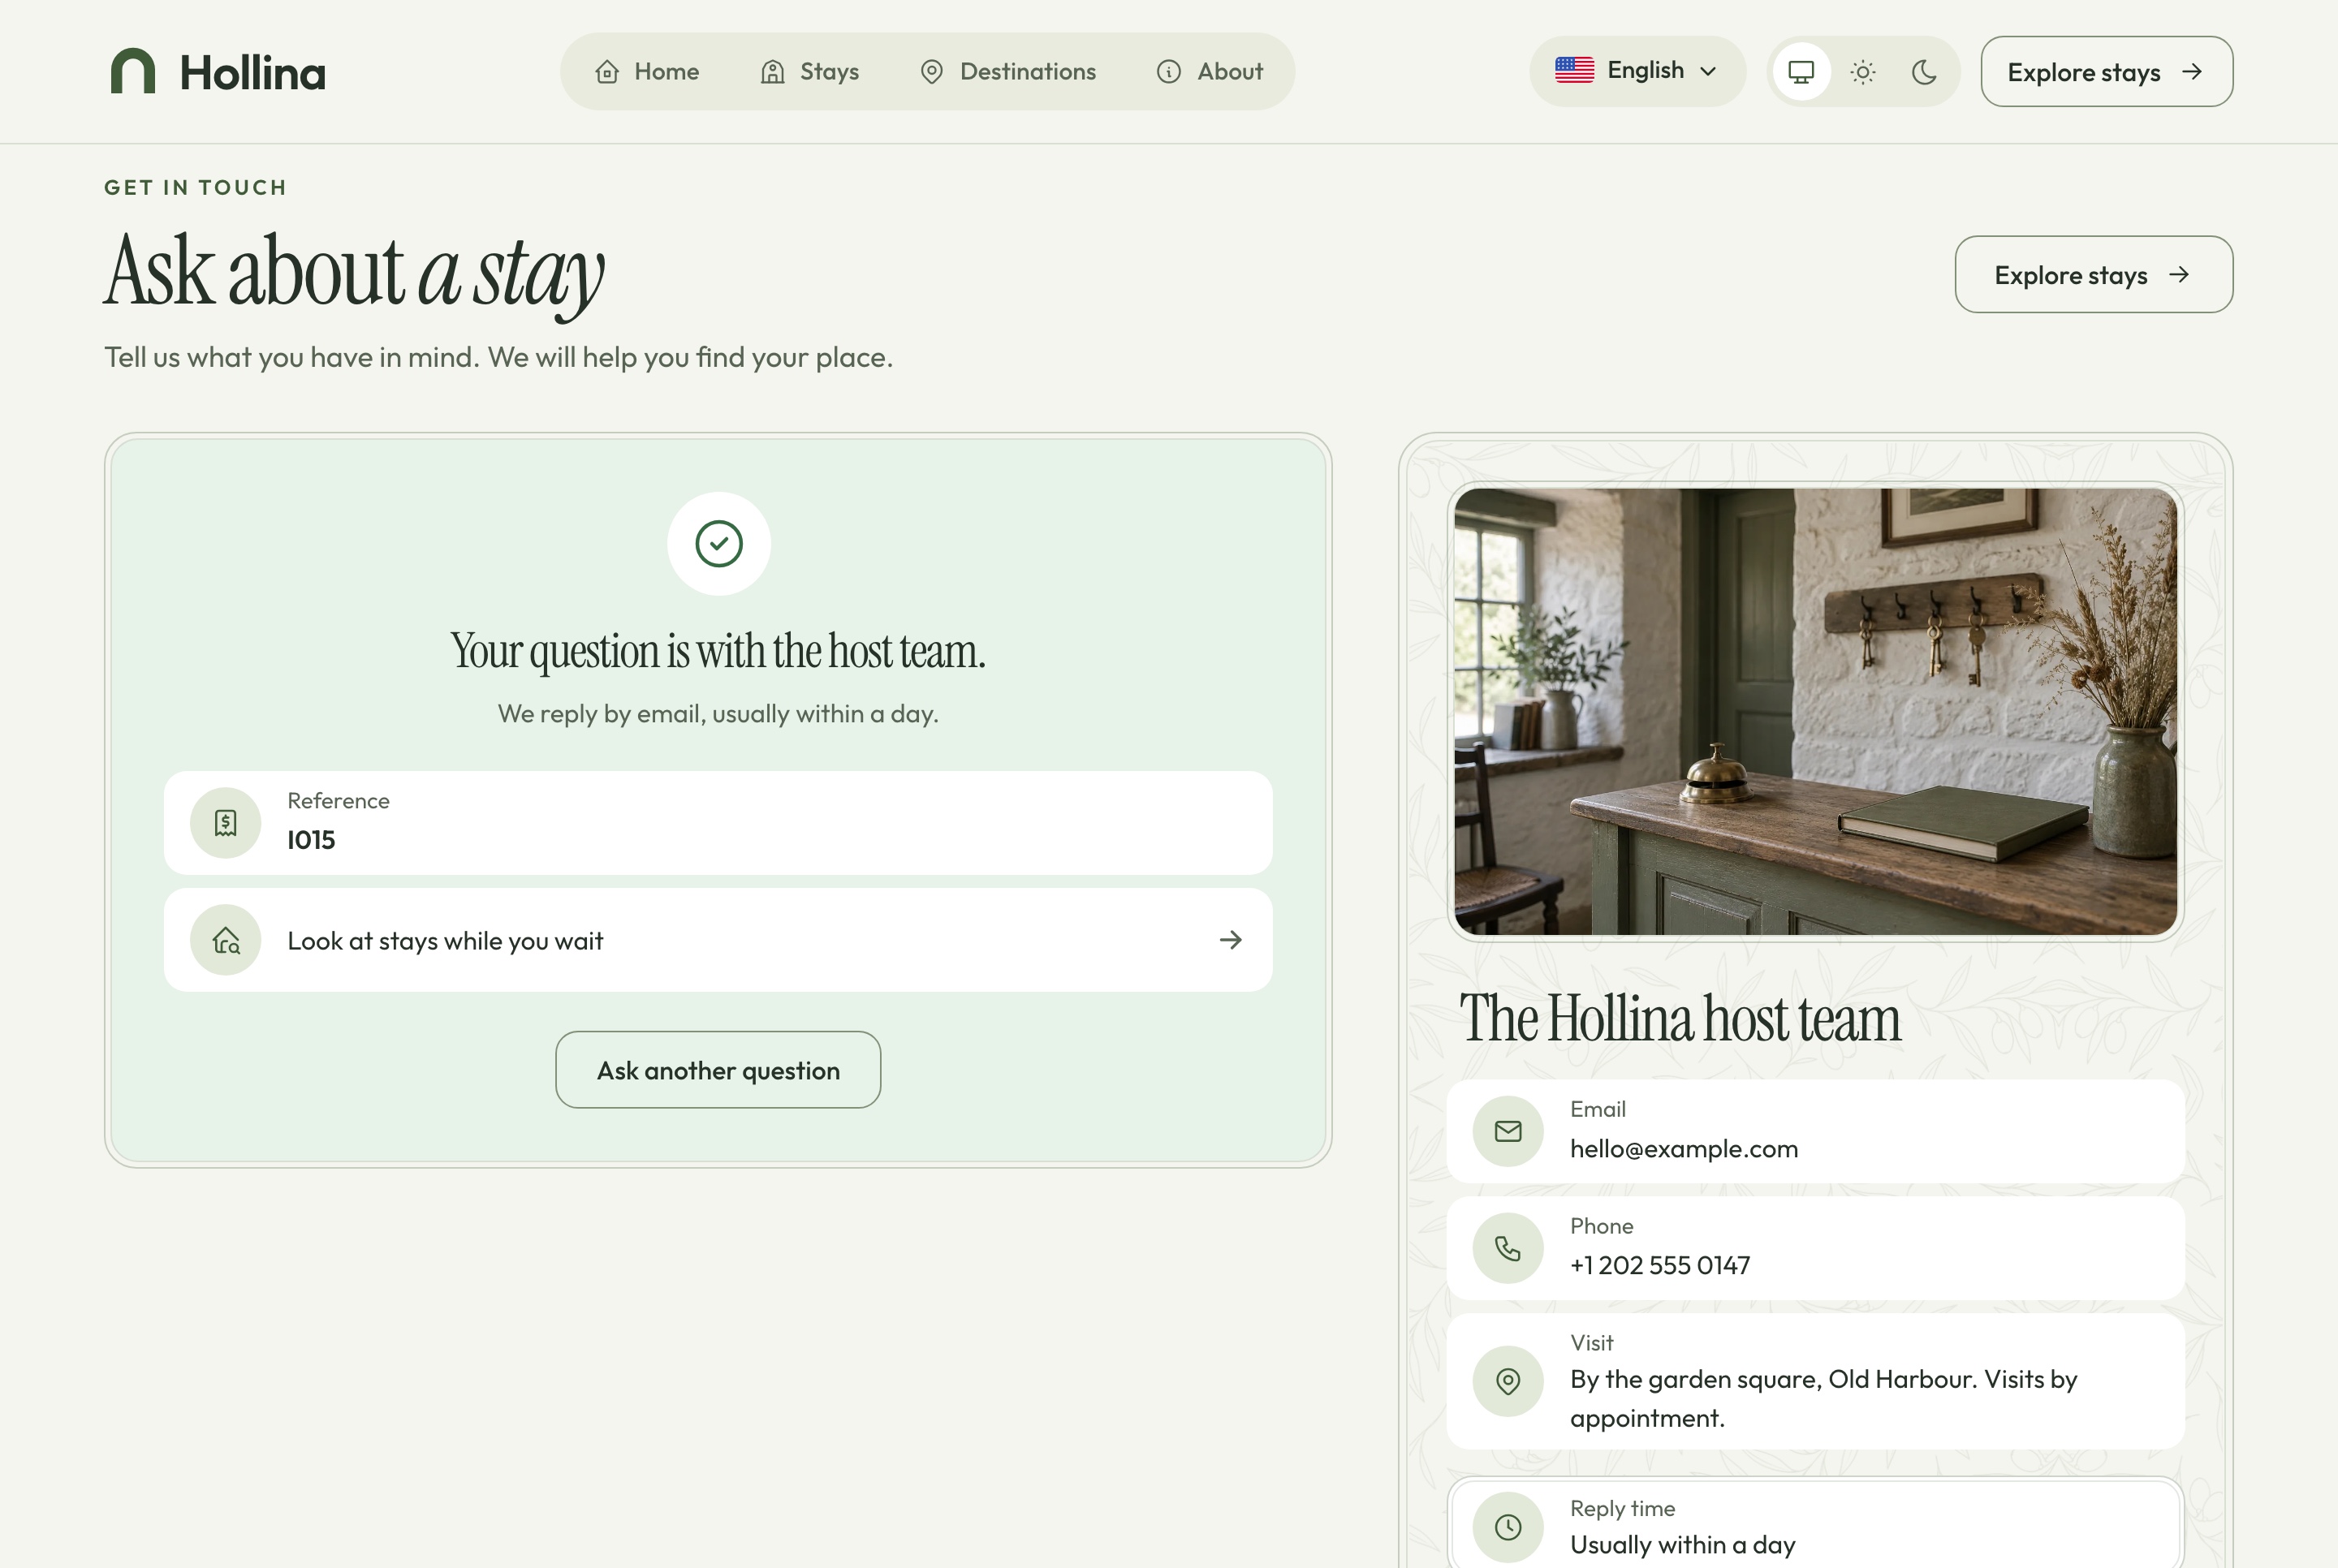Click the phone handset icon
The image size is (2338, 1568).
(x=1508, y=1248)
